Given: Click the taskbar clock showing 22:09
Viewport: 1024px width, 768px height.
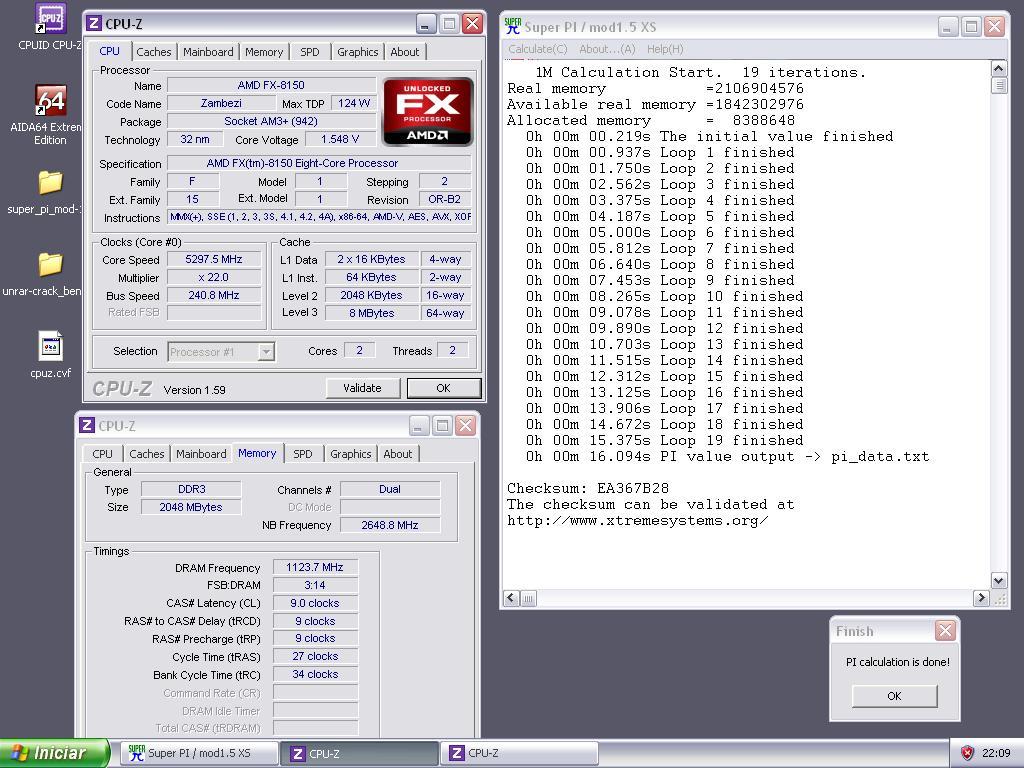Looking at the screenshot, I should coord(996,753).
